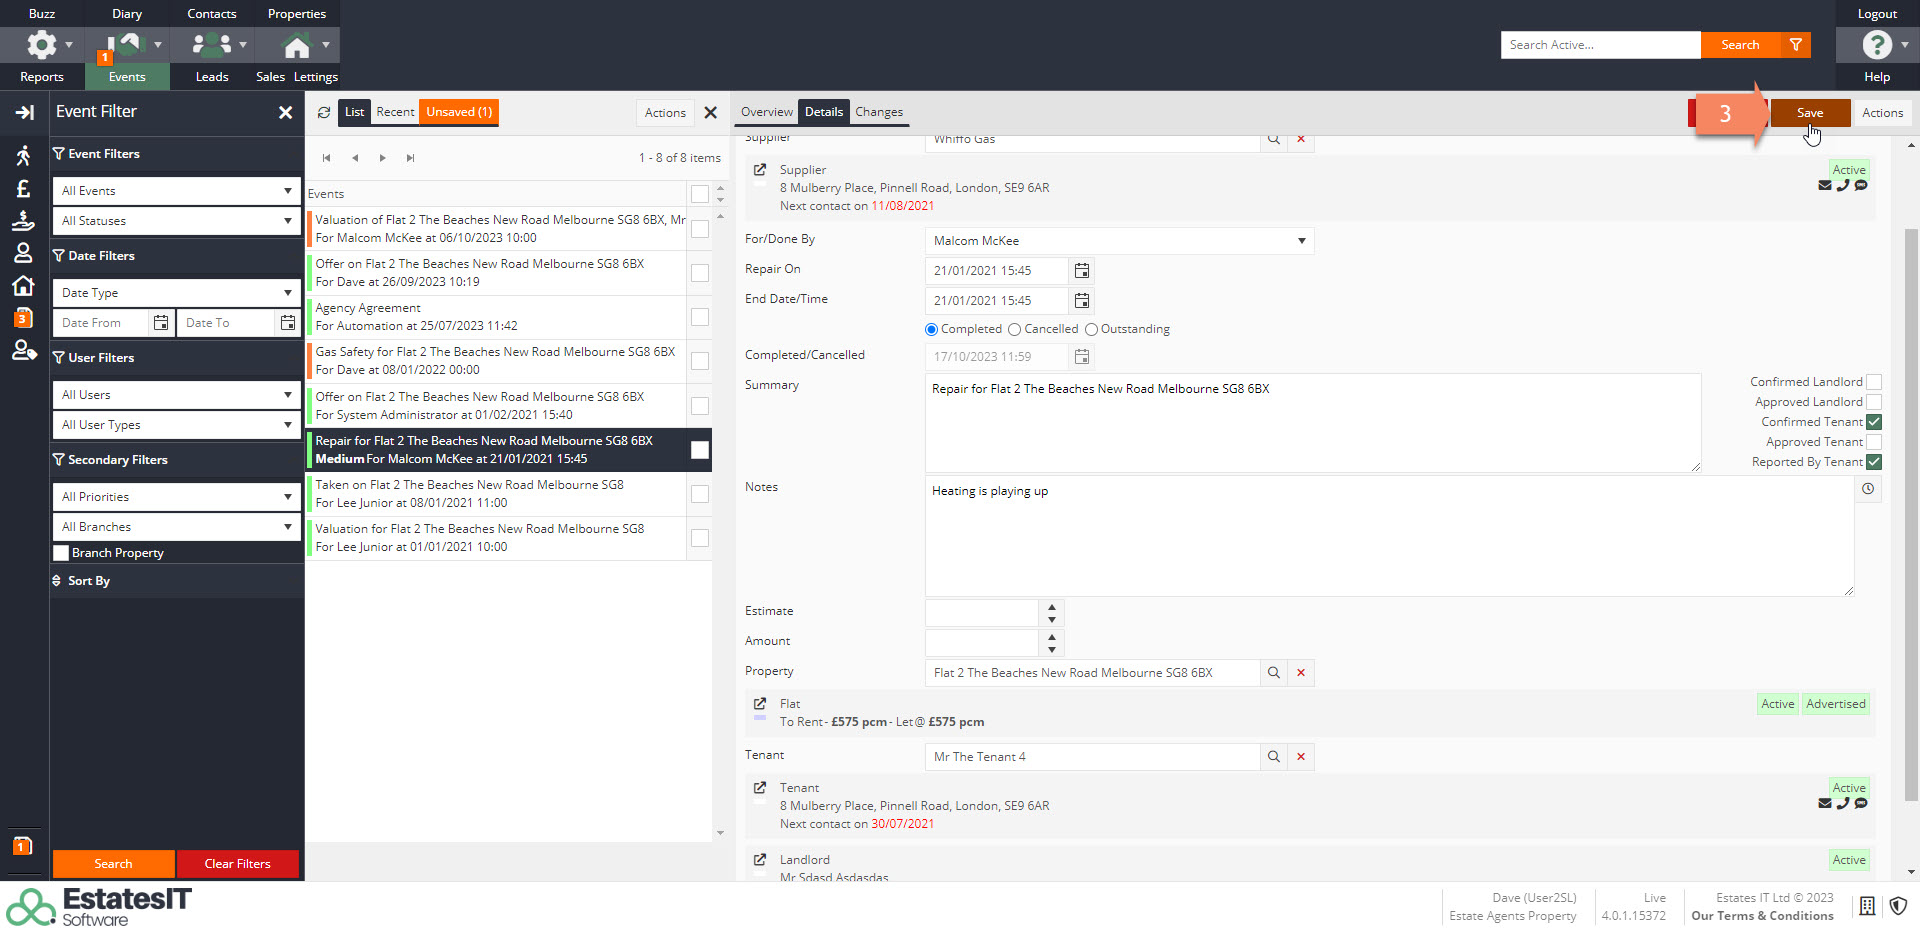Click the refresh icon beside the List tab
Screen dimensions: 1920x931
tap(324, 113)
